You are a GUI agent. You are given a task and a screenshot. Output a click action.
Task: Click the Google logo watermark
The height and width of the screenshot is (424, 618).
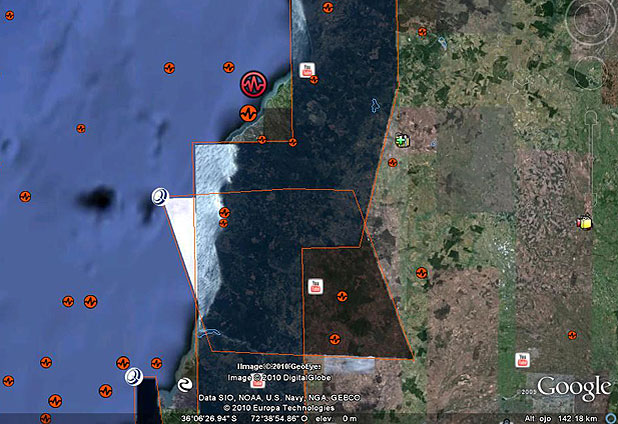pos(572,388)
